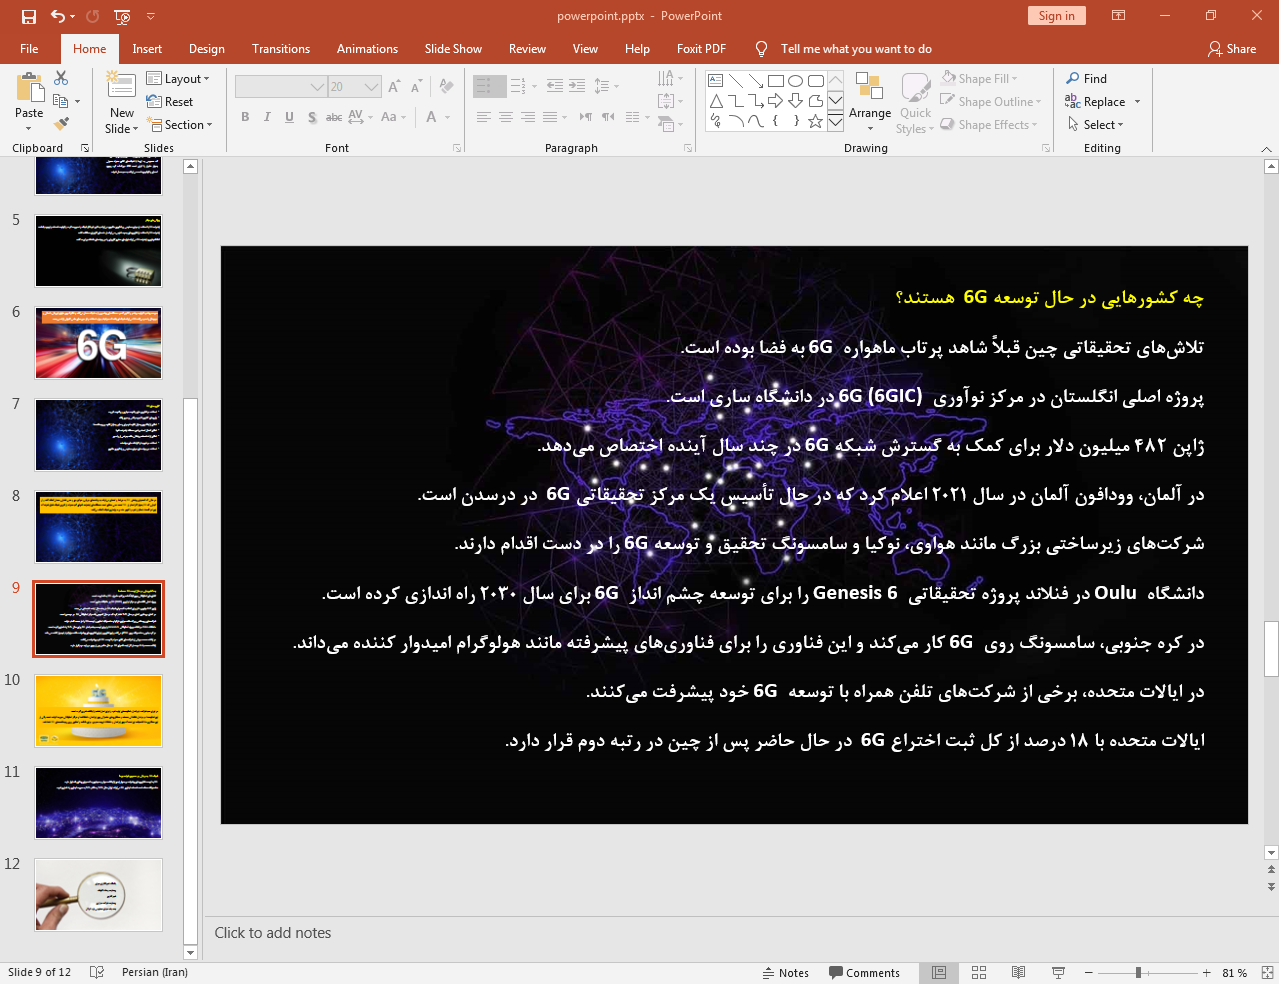This screenshot has width=1279, height=984.
Task: Open the Review tab
Action: tap(527, 49)
